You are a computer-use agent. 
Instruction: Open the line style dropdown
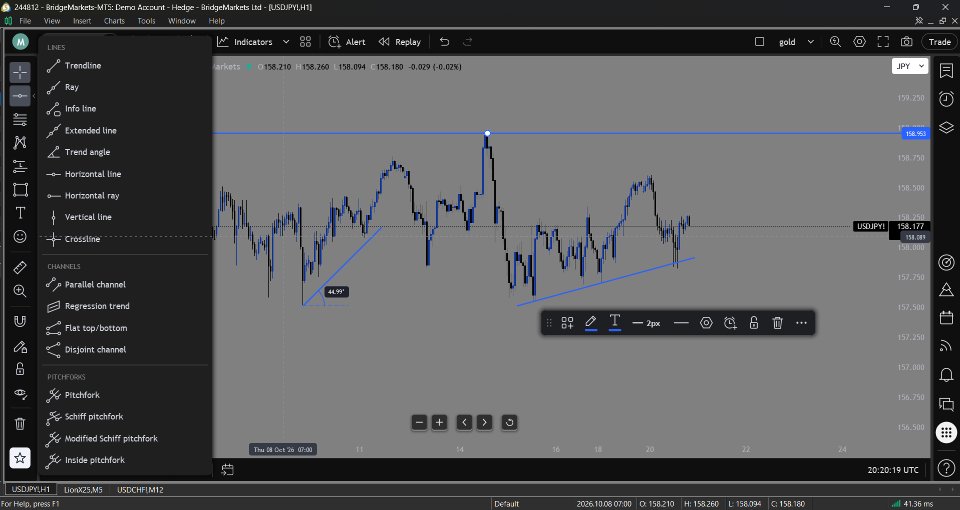681,323
